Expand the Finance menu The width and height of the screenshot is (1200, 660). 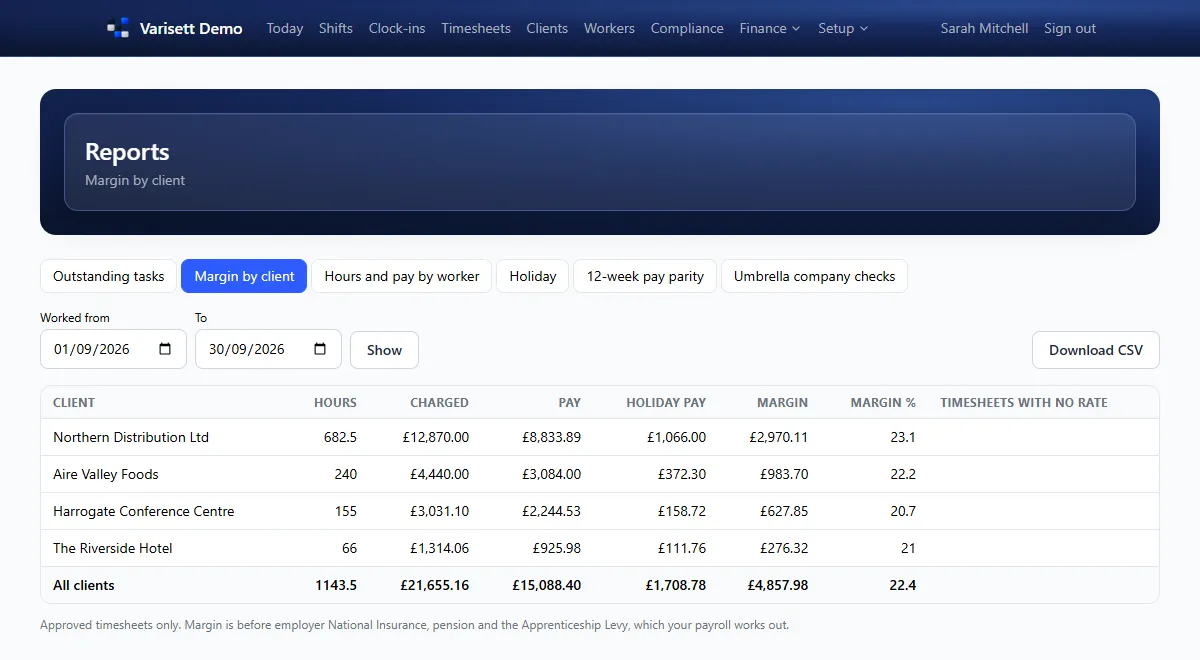[x=770, y=28]
